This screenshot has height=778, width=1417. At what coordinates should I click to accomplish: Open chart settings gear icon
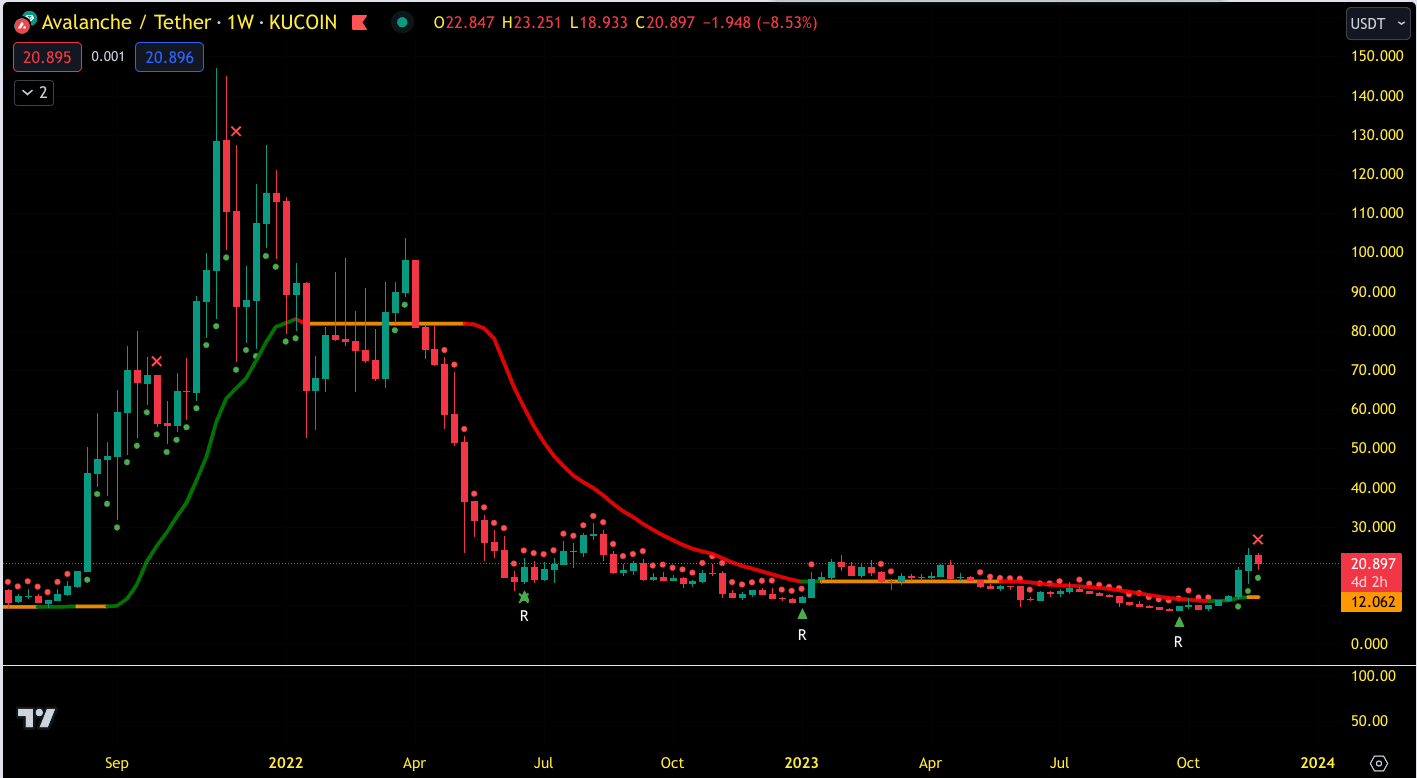pyautogui.click(x=1379, y=763)
